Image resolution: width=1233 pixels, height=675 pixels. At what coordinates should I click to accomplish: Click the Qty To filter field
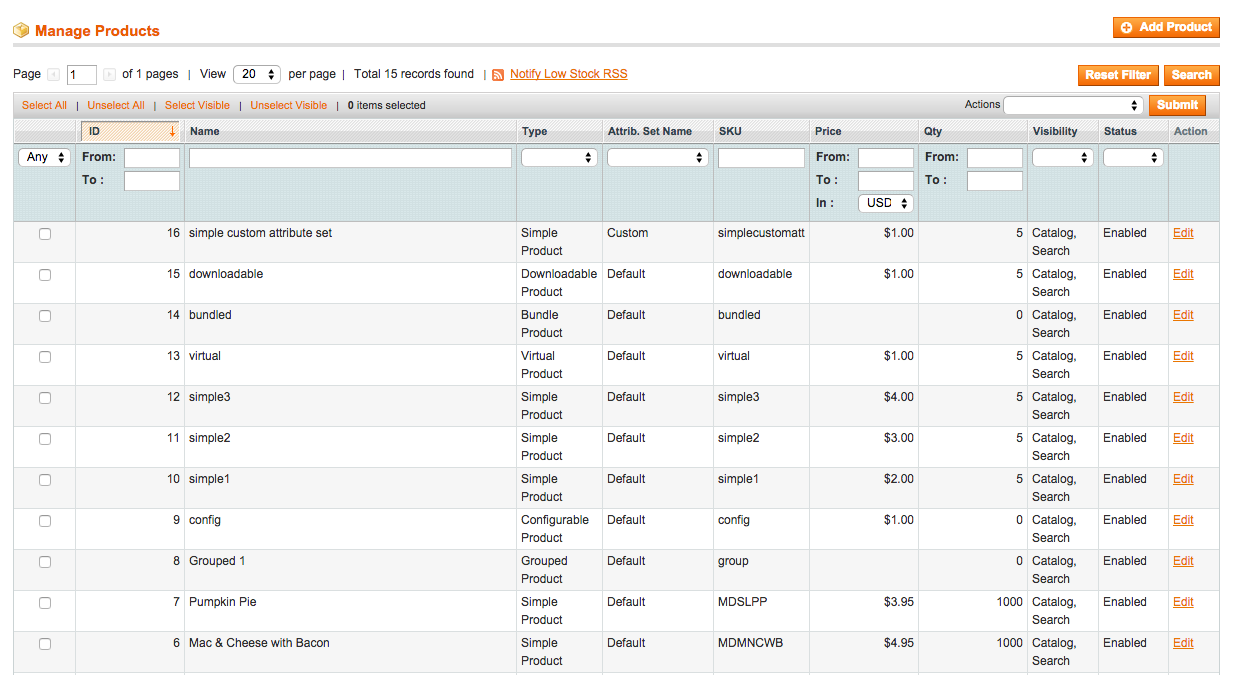[x=995, y=181]
